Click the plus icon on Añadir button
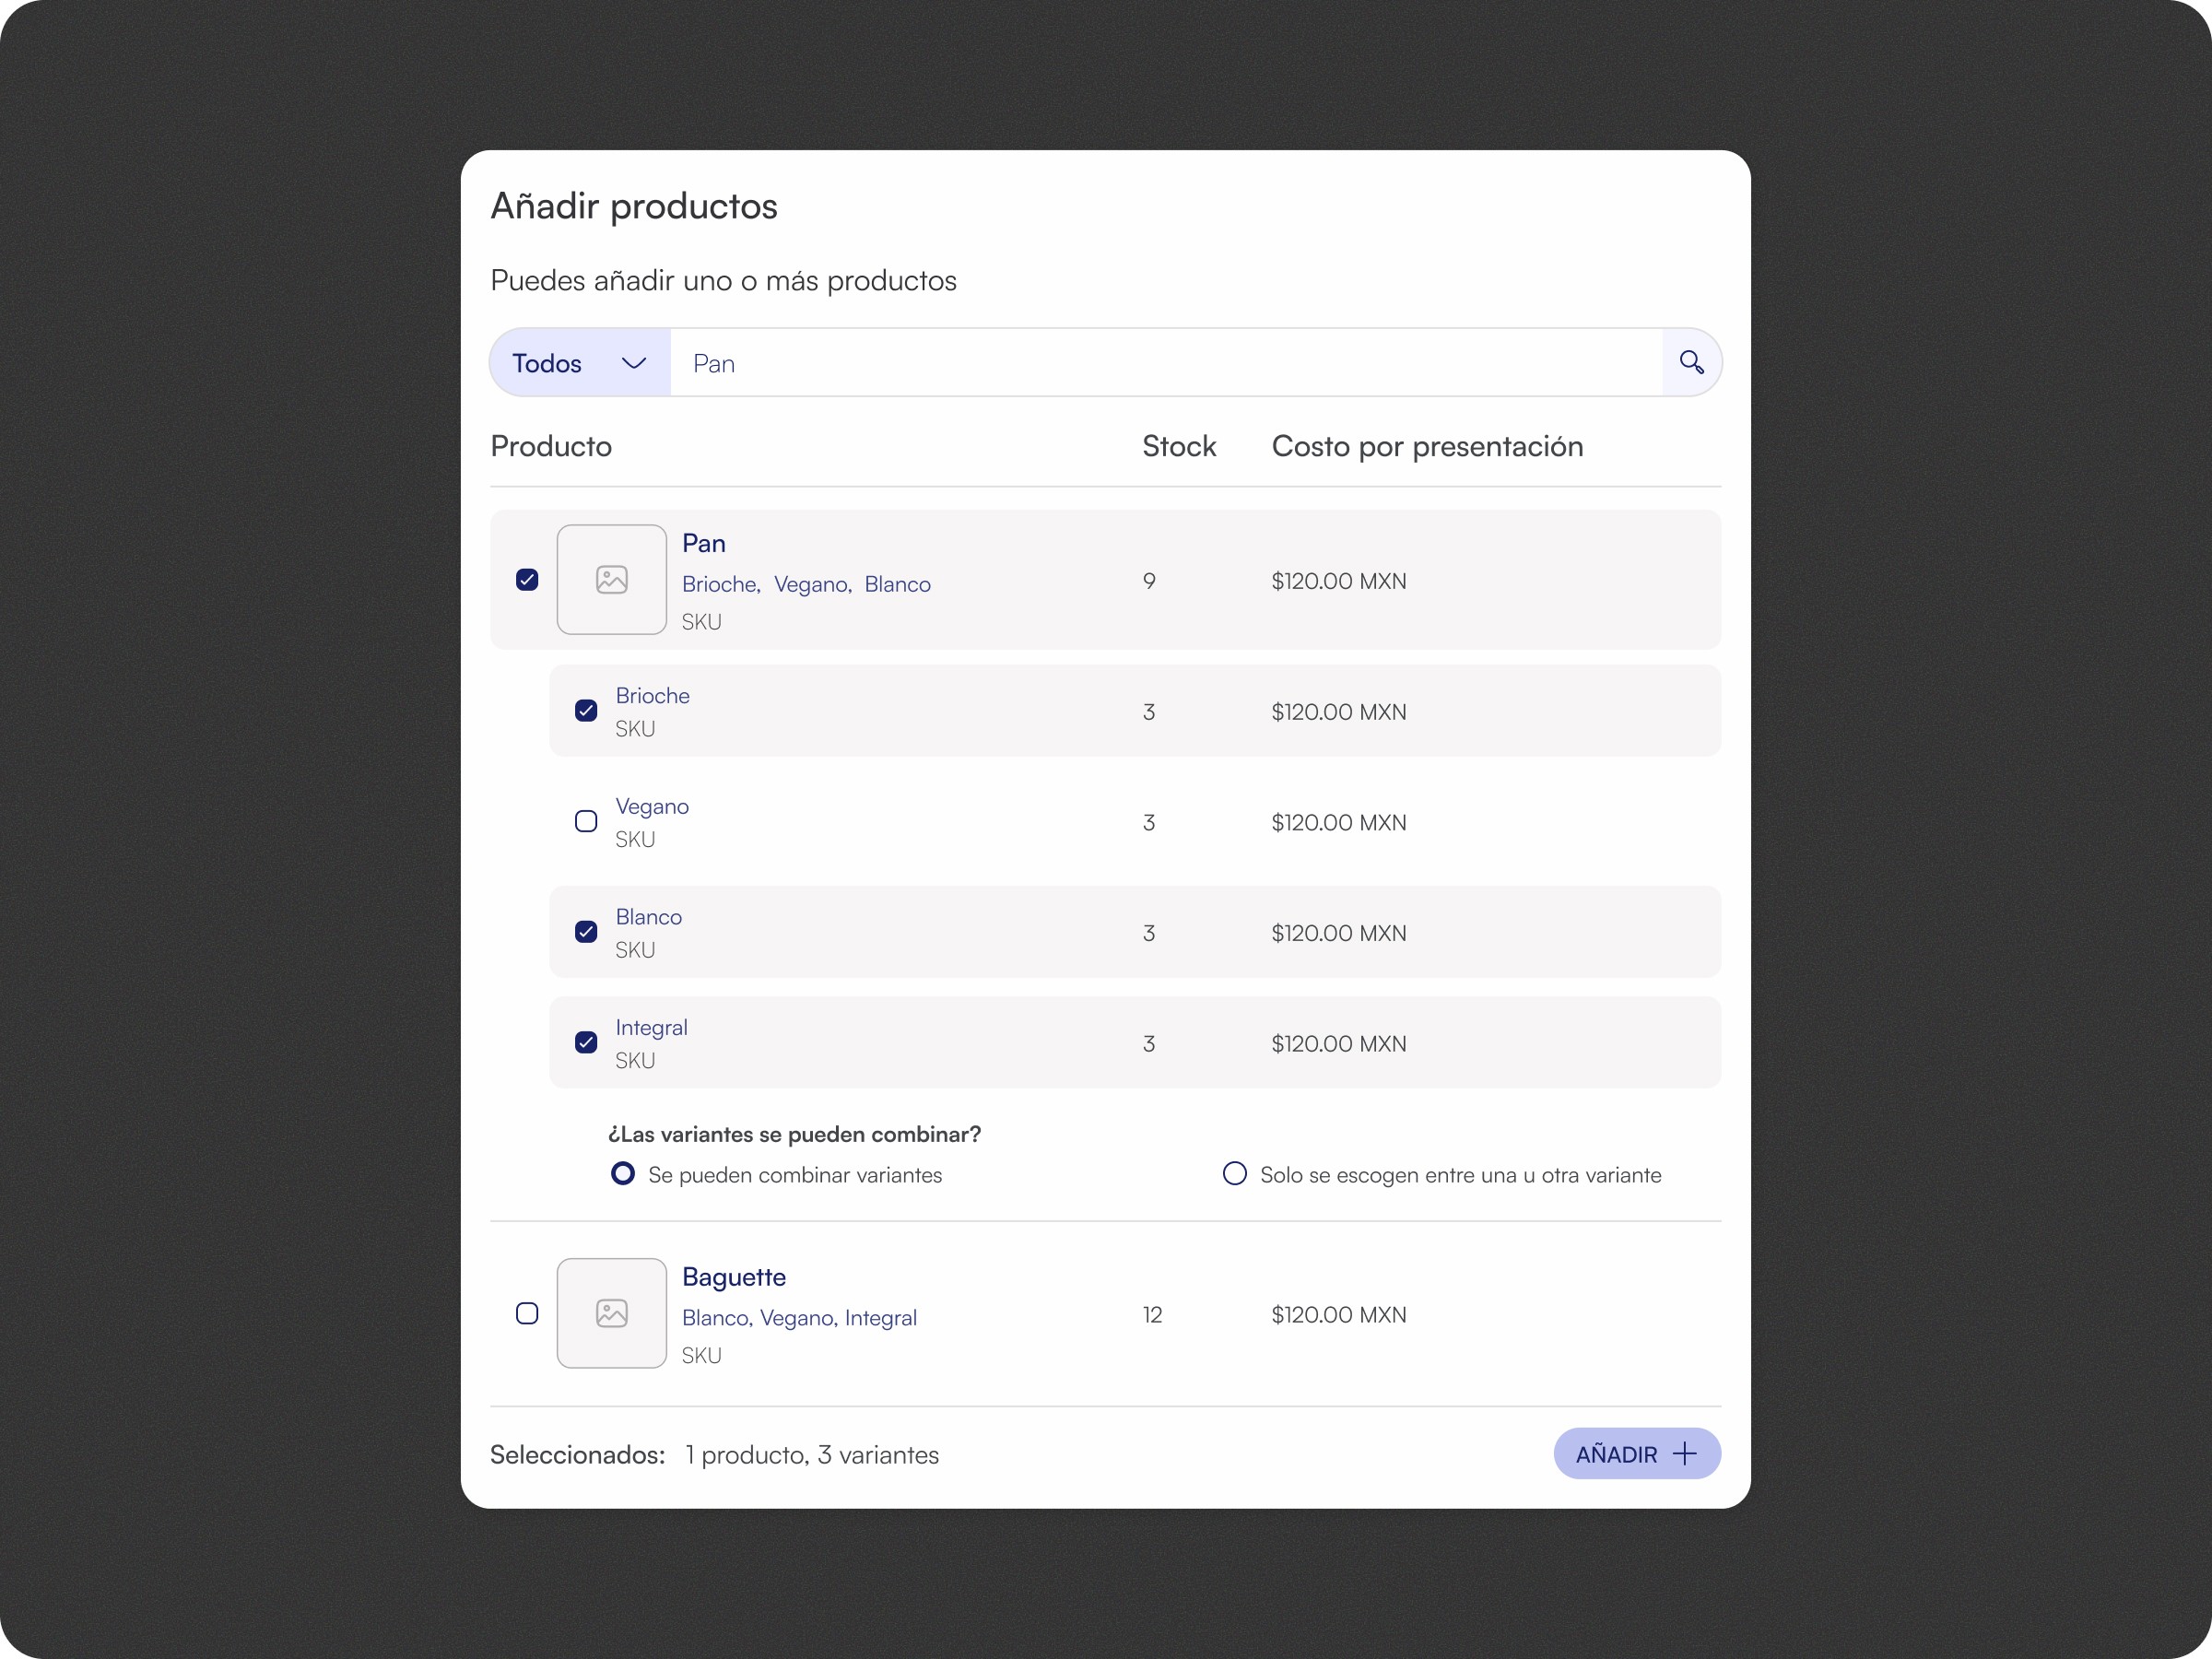Image resolution: width=2212 pixels, height=1659 pixels. 1685,1454
